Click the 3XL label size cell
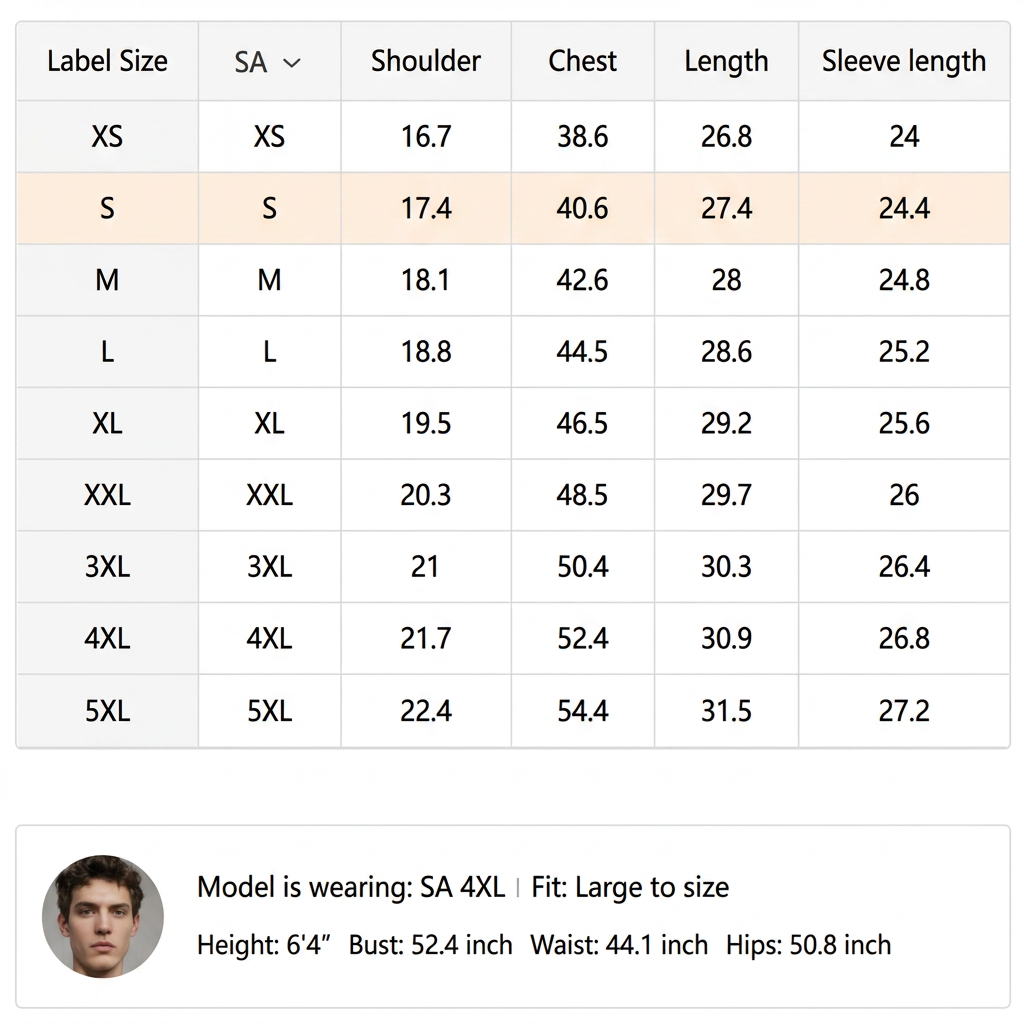Screen dimensions: 1024x1024 [107, 566]
